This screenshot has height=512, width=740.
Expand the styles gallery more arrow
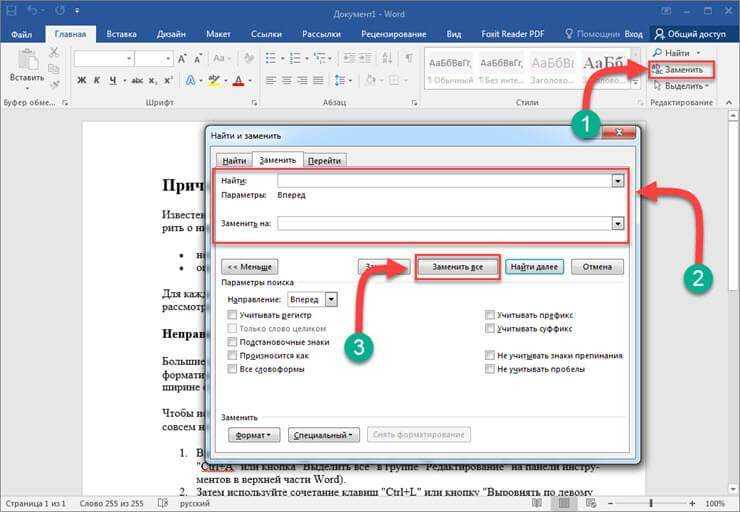[636, 84]
